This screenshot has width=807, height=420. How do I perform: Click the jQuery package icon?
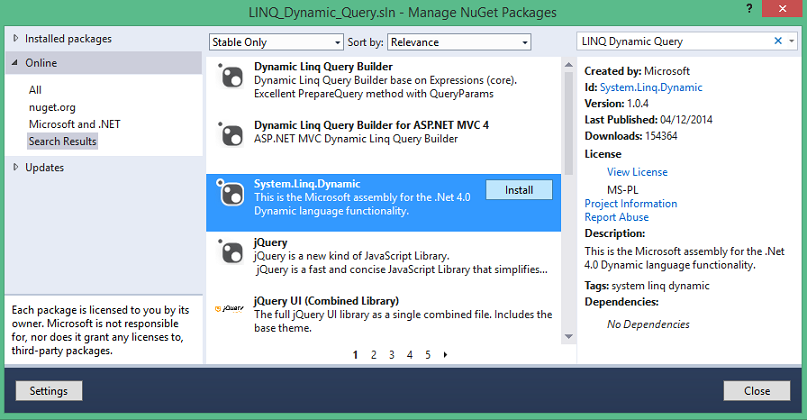[x=231, y=252]
